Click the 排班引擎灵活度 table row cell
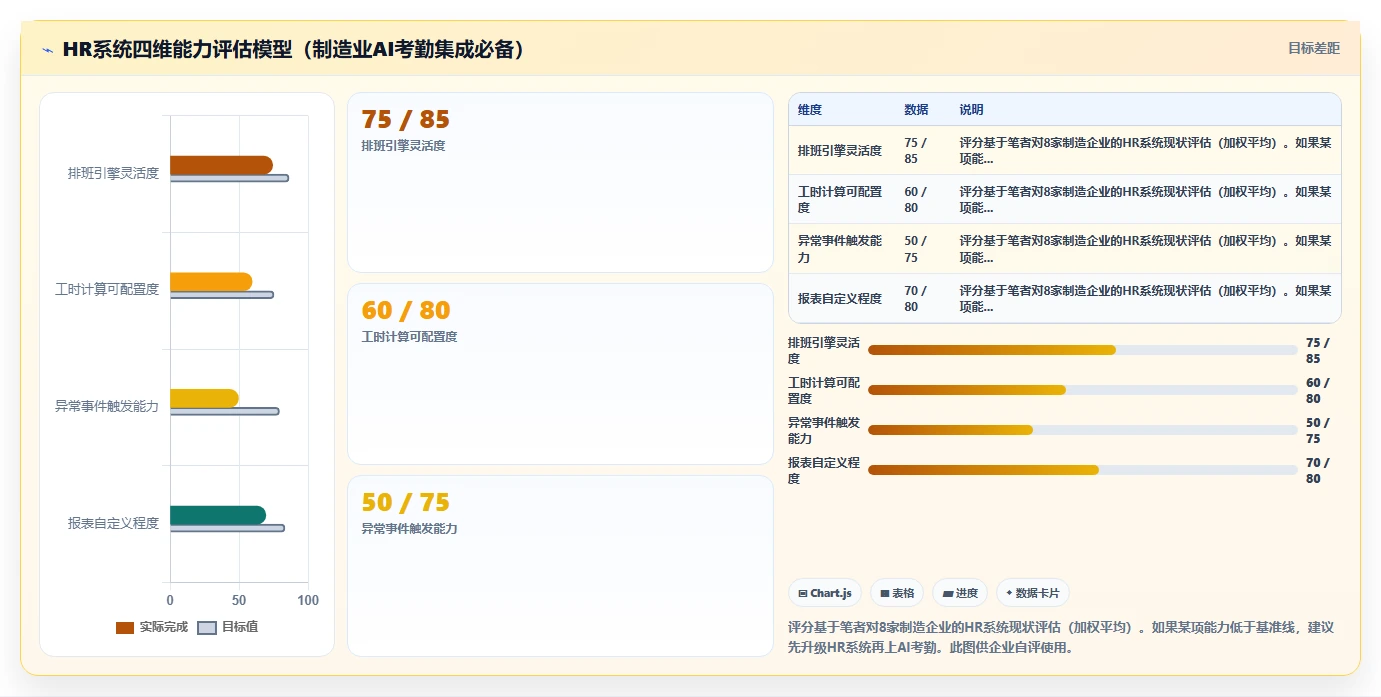 click(x=840, y=151)
